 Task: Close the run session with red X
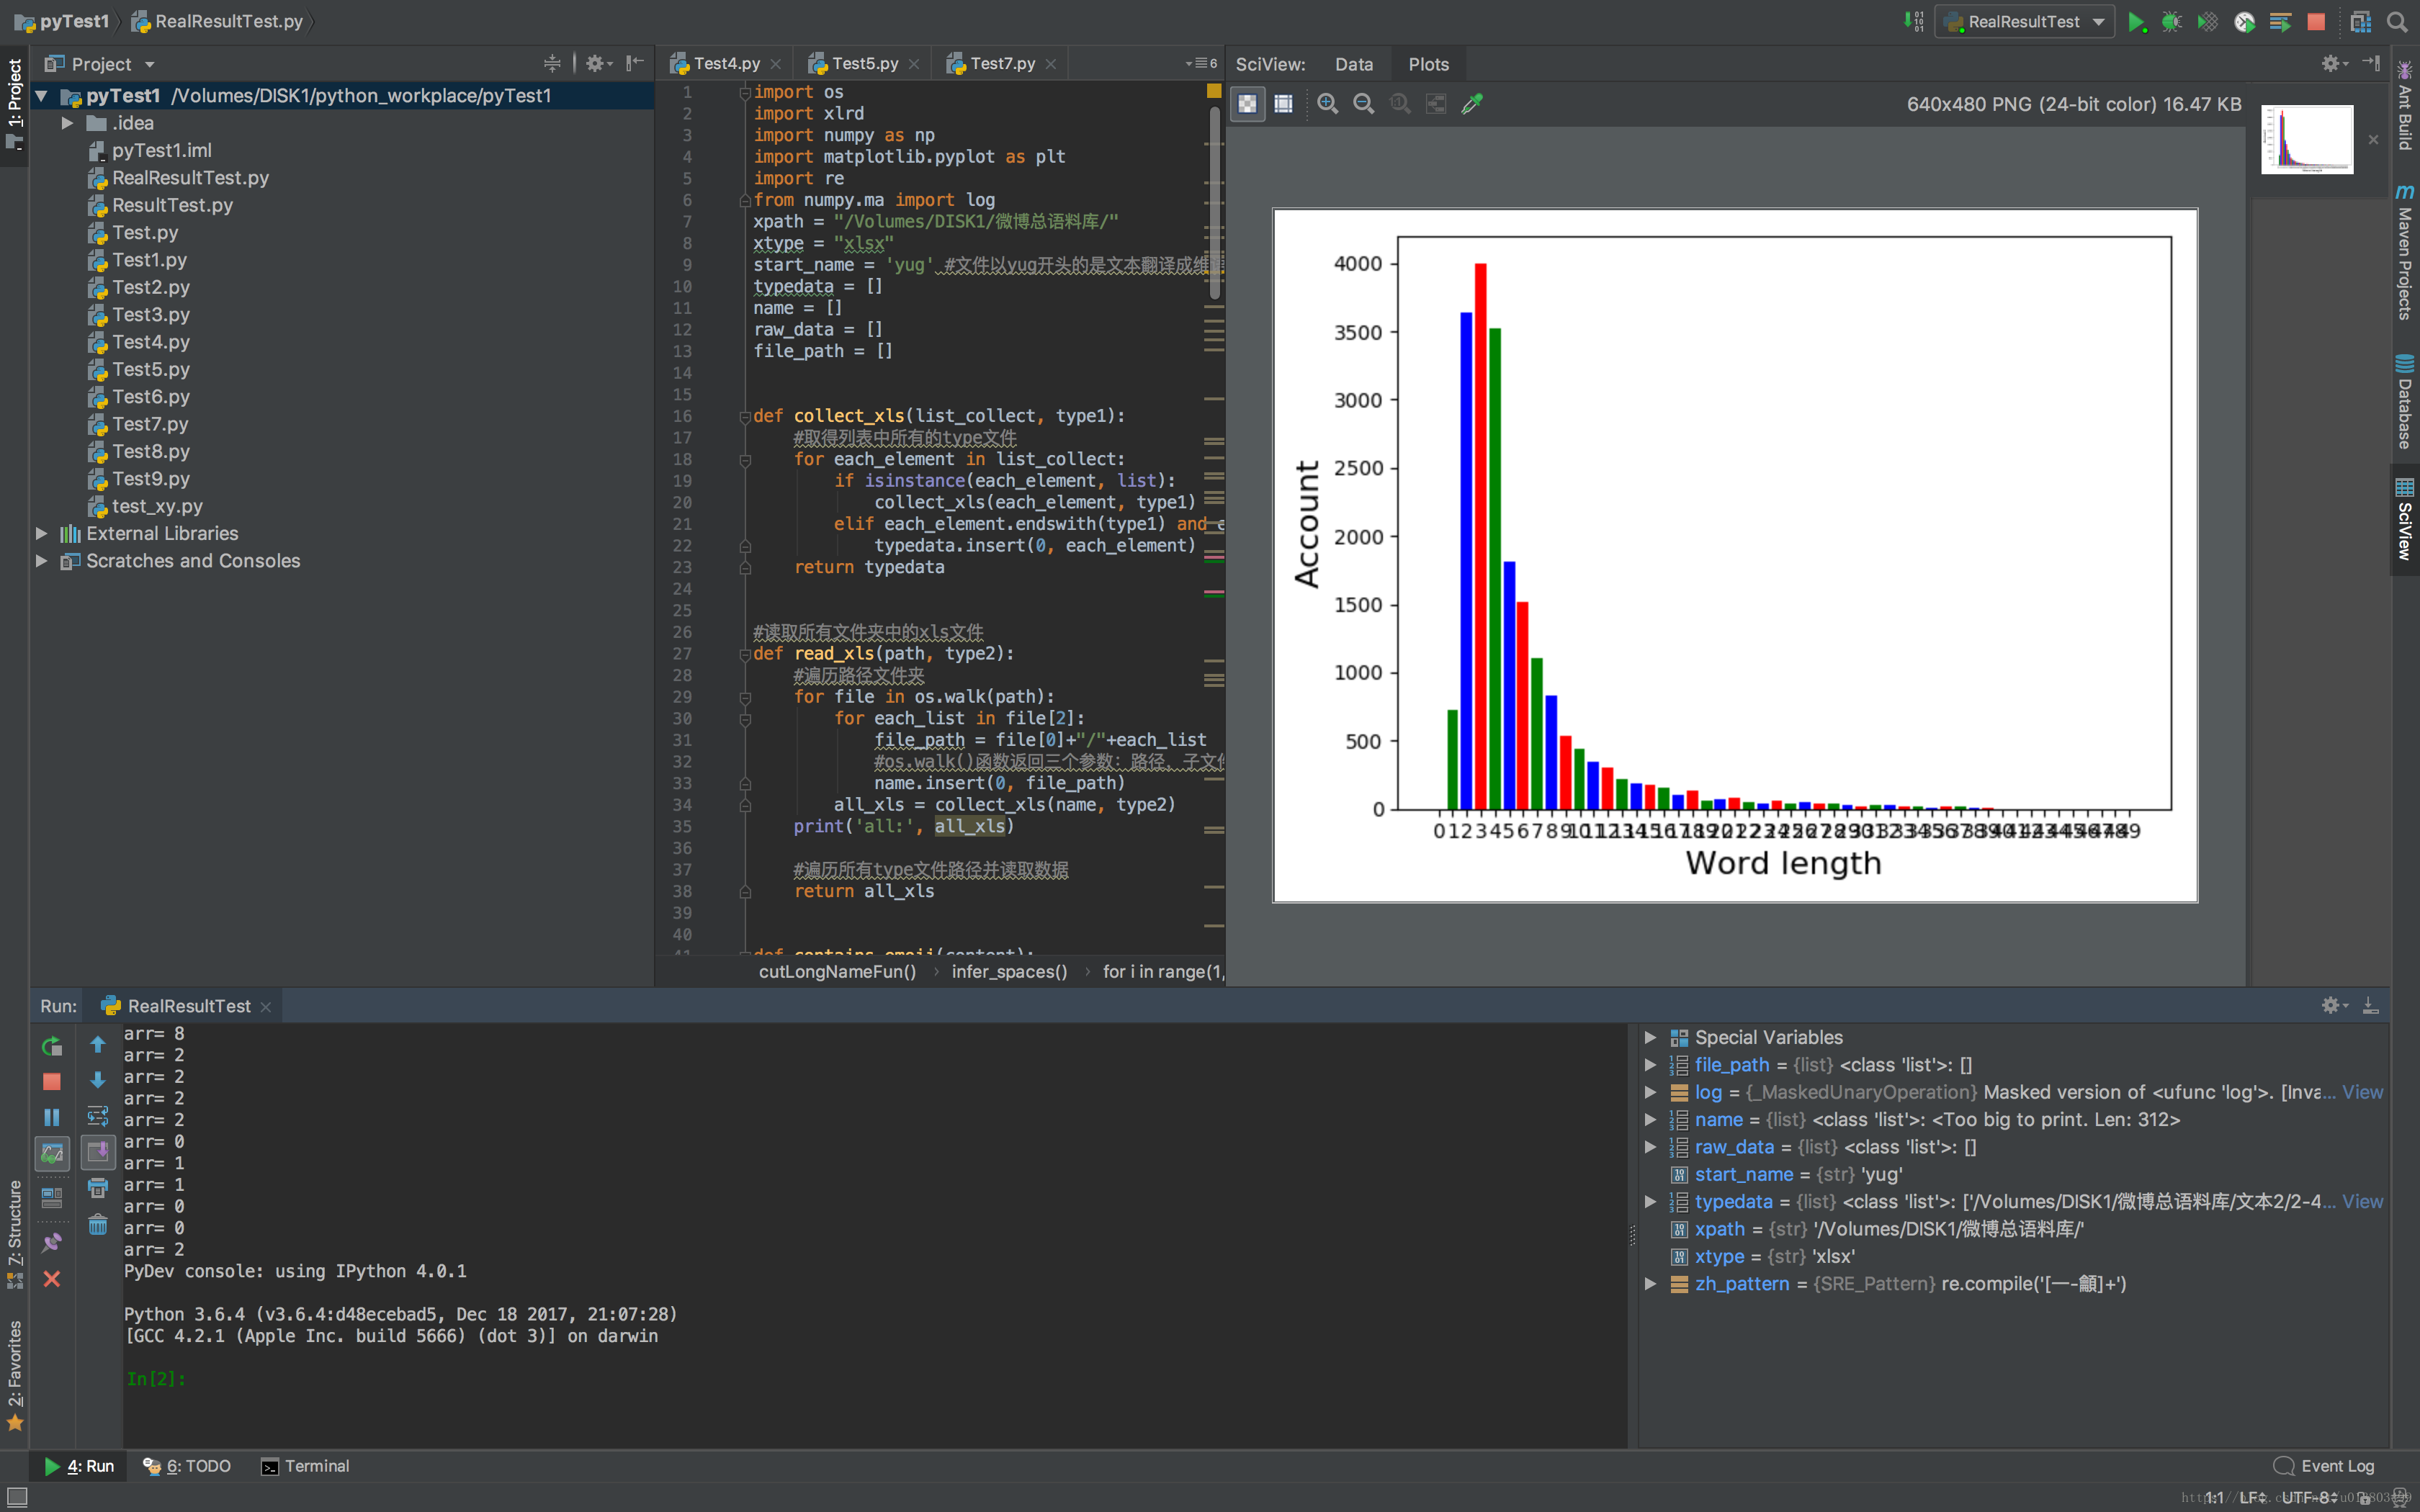(52, 1279)
